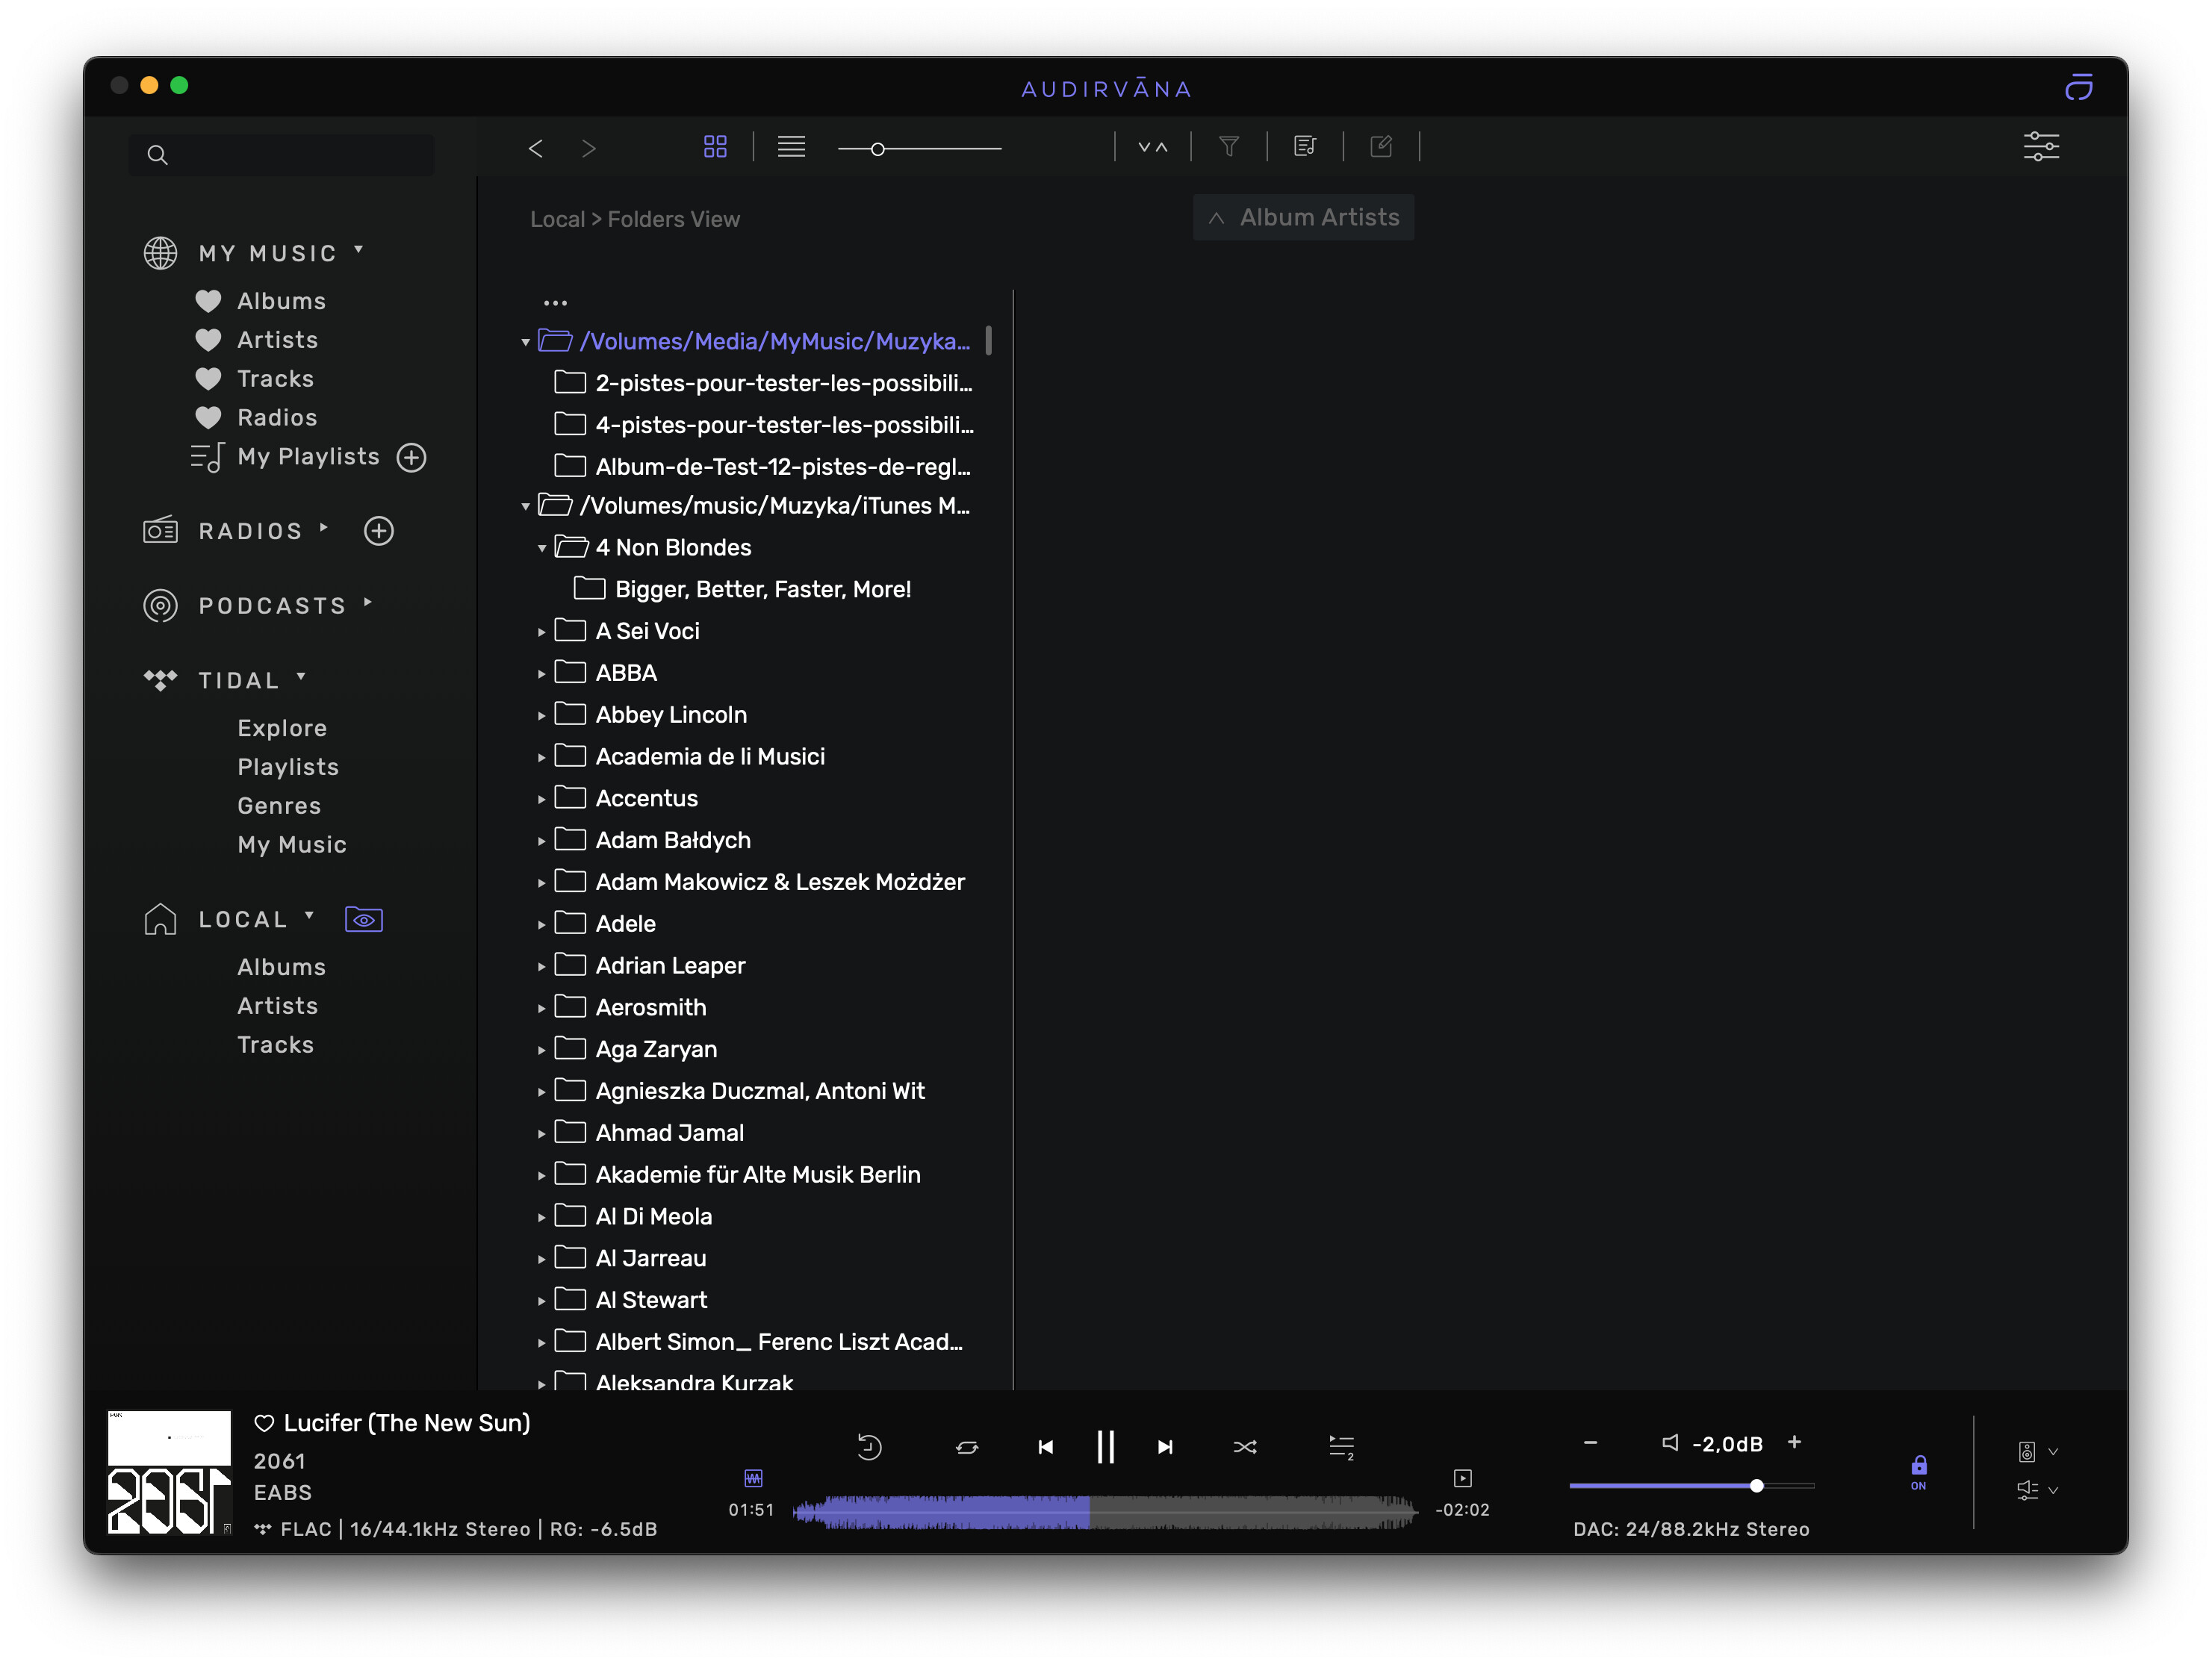The width and height of the screenshot is (2212, 1665).
Task: Open My Playlists
Action: pyautogui.click(x=308, y=457)
